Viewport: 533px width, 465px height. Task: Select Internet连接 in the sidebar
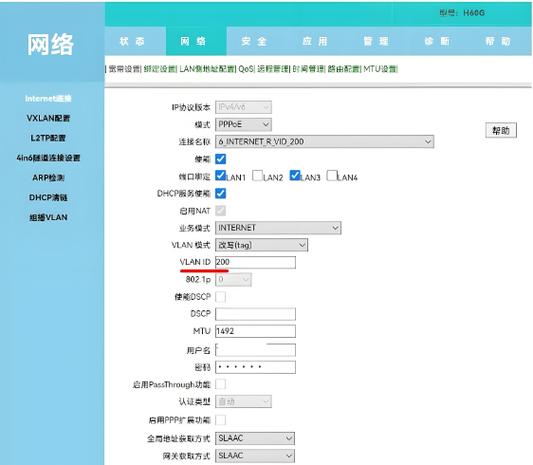coord(48,99)
